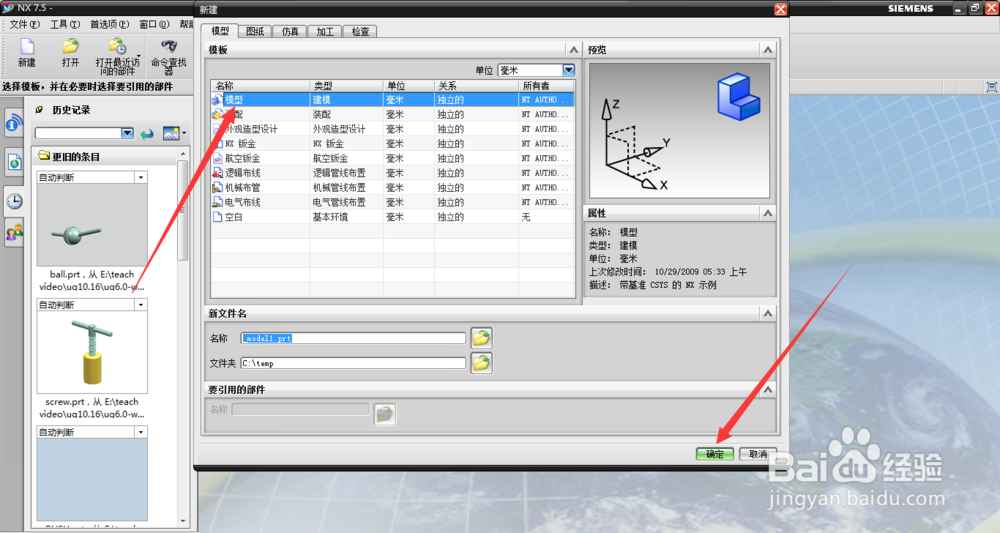Image resolution: width=1000 pixels, height=533 pixels.
Task: Click the browse folder icon beside 文件夹 field
Action: point(481,363)
